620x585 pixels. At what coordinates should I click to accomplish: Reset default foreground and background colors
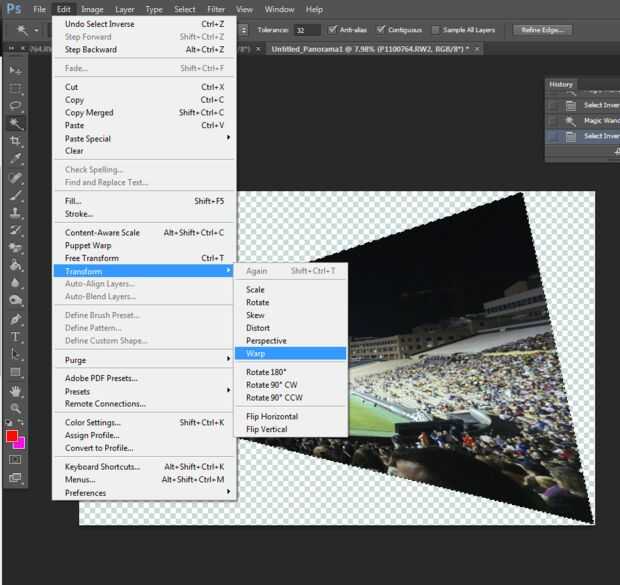pos(9,423)
